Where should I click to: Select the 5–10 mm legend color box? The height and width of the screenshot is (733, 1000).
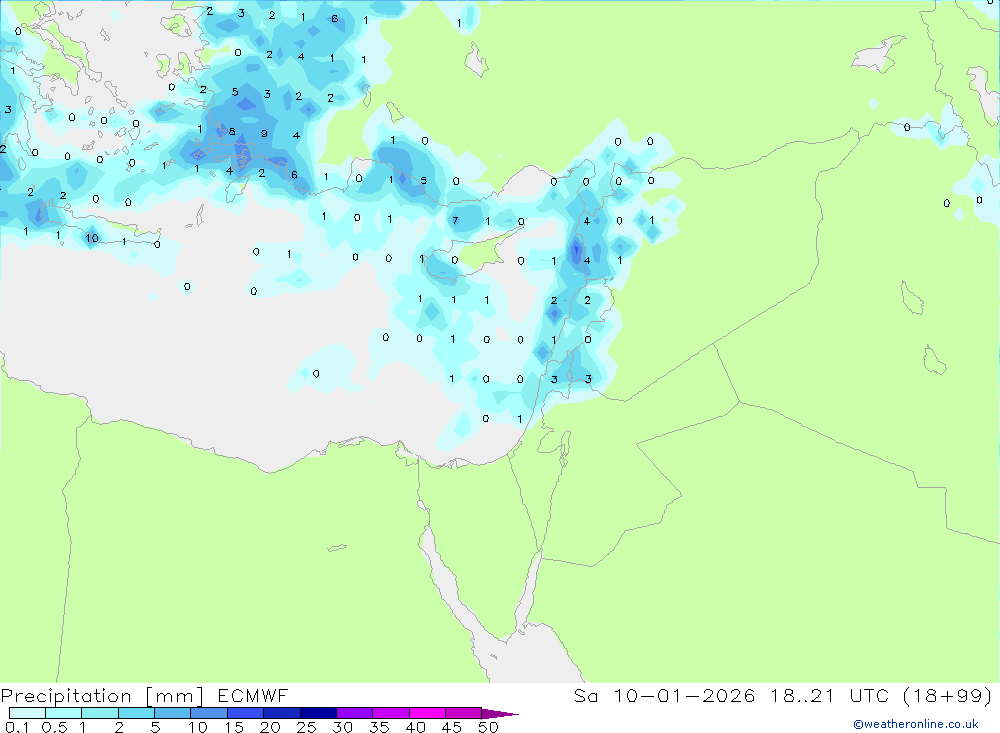coord(173,713)
